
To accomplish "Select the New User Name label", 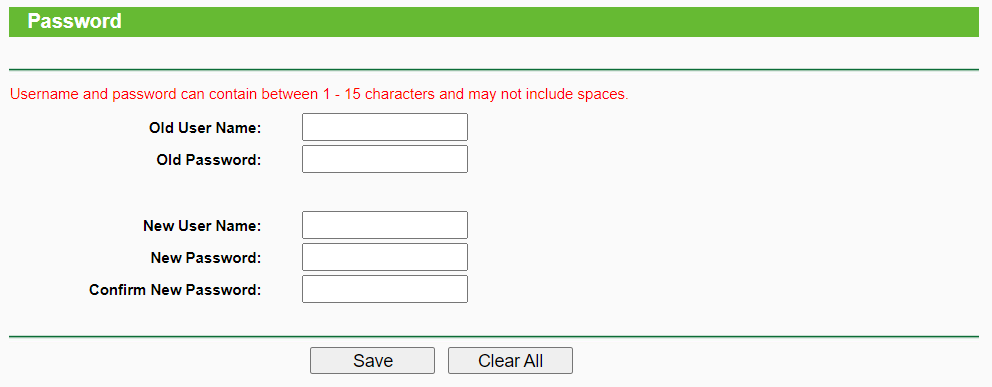I will coord(202,226).
